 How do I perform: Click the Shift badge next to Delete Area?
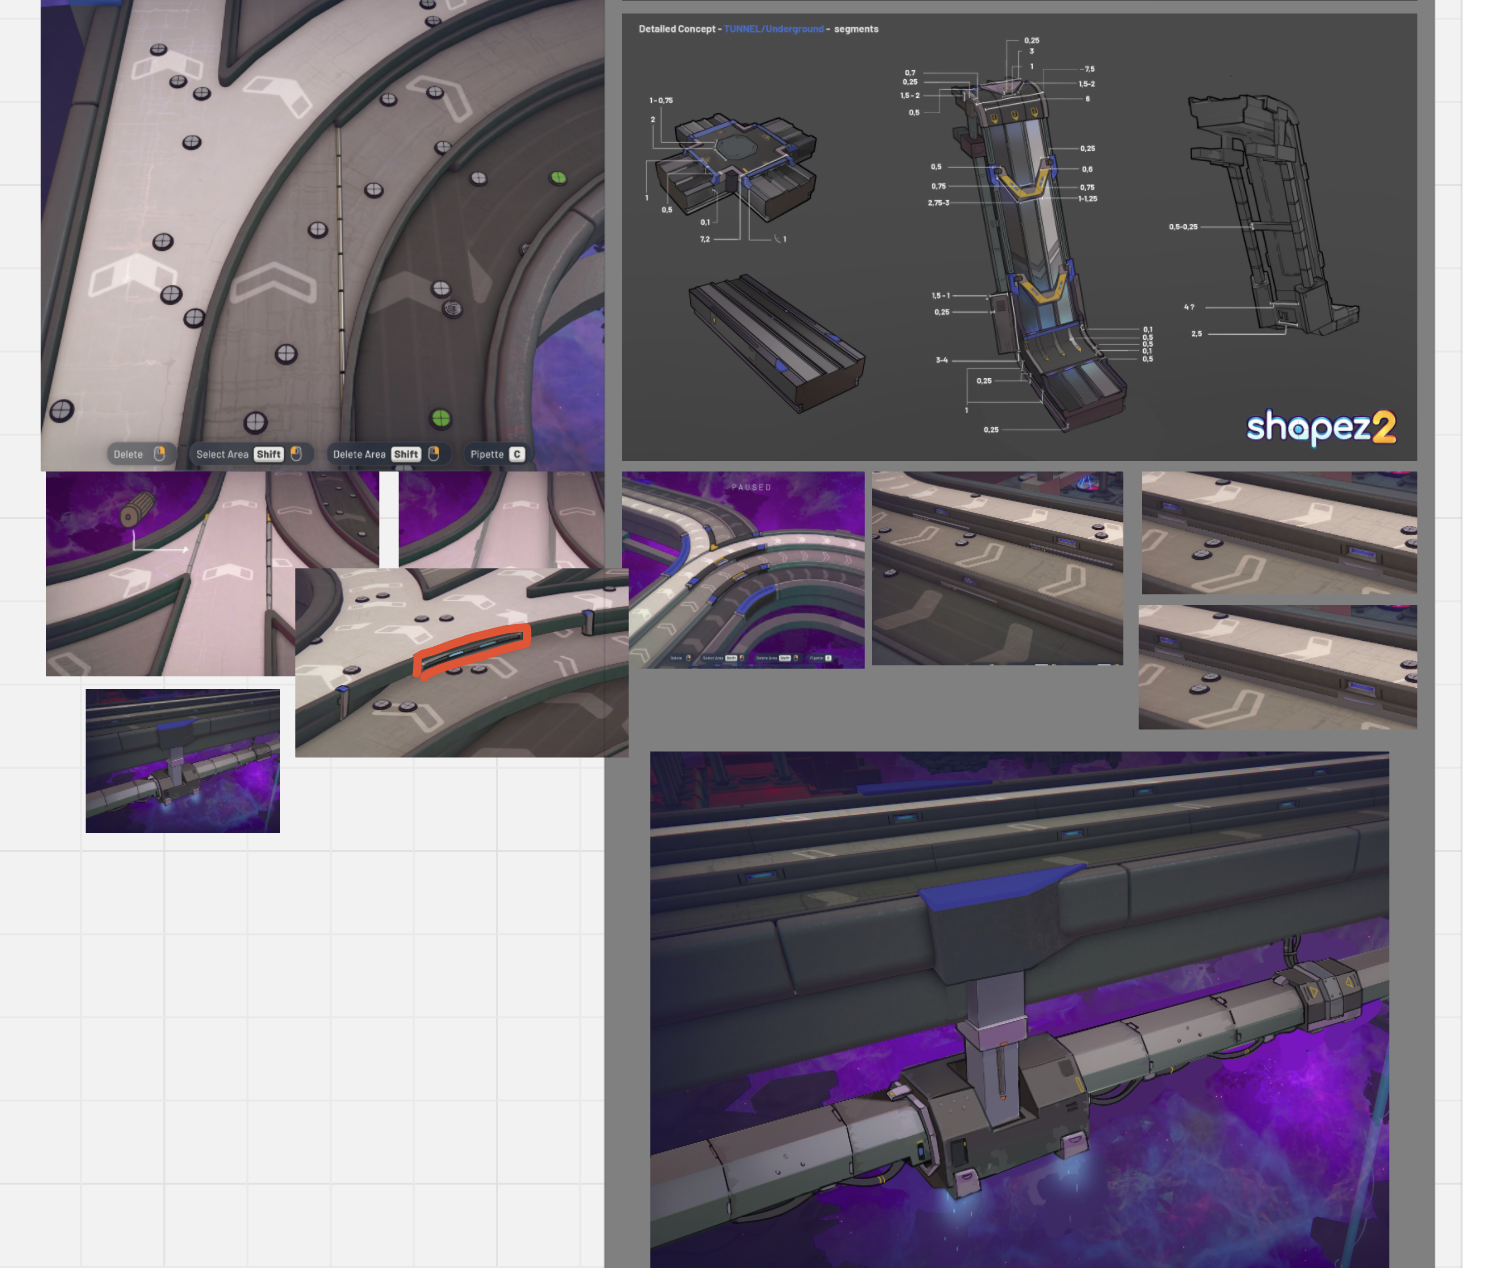pos(406,453)
